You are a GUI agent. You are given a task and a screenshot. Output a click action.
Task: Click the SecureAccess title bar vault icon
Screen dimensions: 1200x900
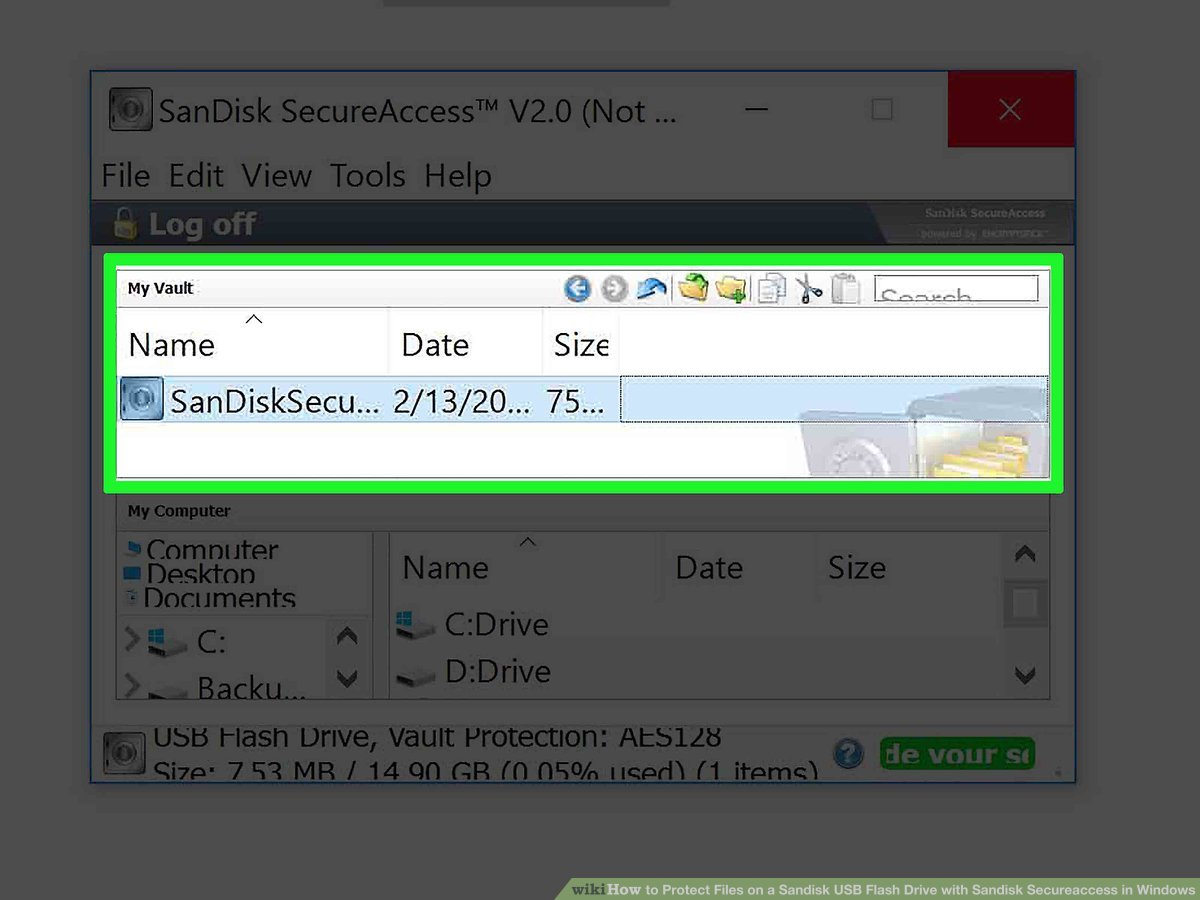pyautogui.click(x=131, y=109)
